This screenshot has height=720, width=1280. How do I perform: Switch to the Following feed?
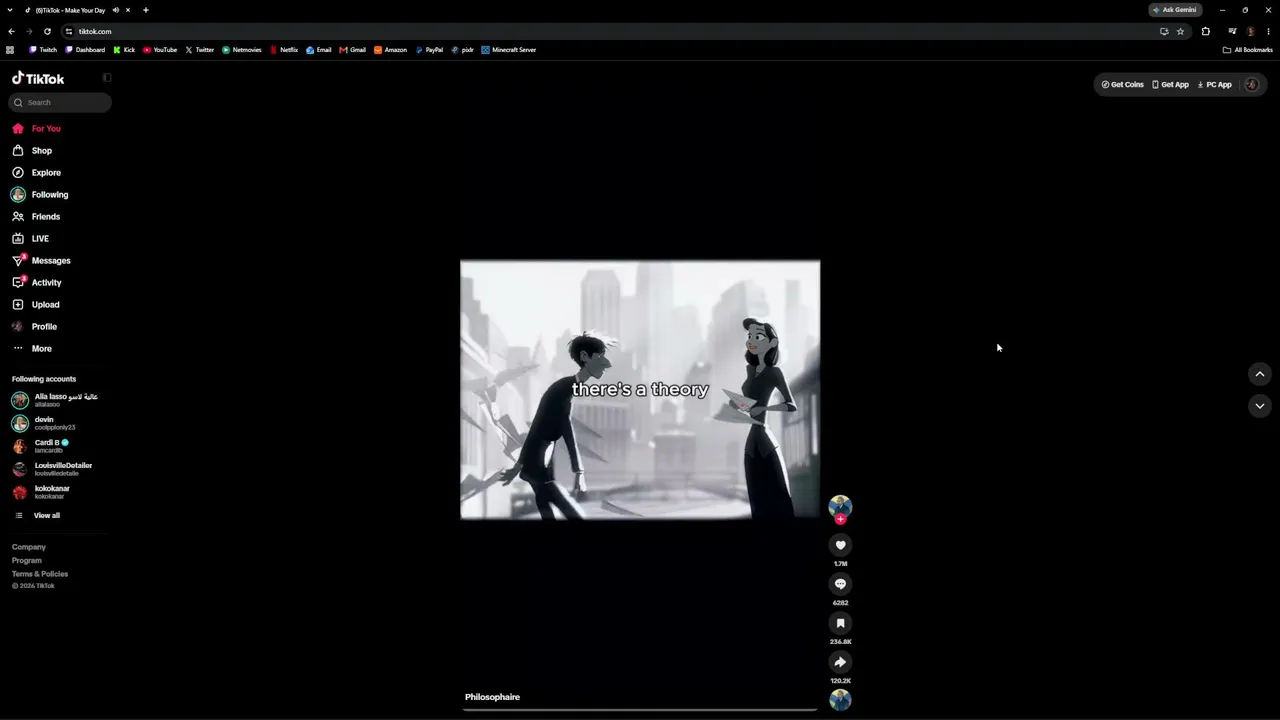click(40, 195)
